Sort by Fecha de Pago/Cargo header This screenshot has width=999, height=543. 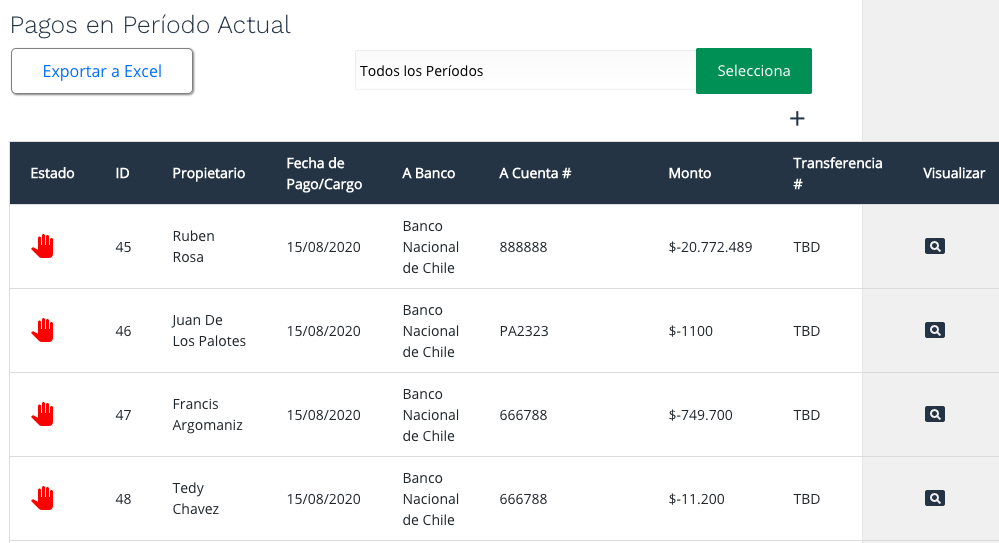tap(324, 173)
